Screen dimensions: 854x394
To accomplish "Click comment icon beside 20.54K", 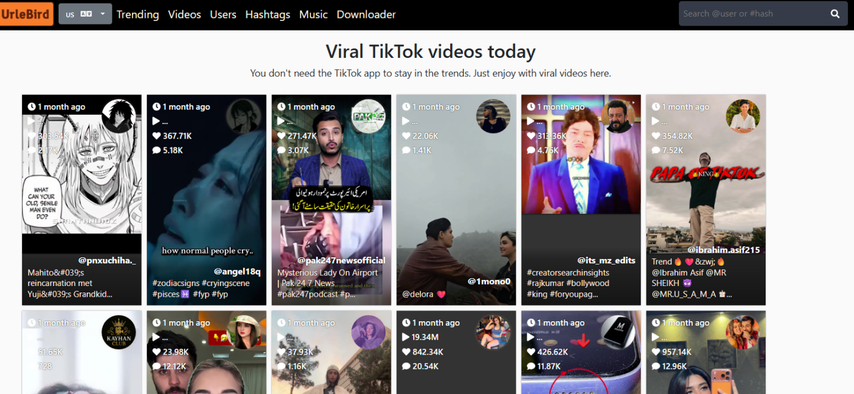I will (406, 366).
